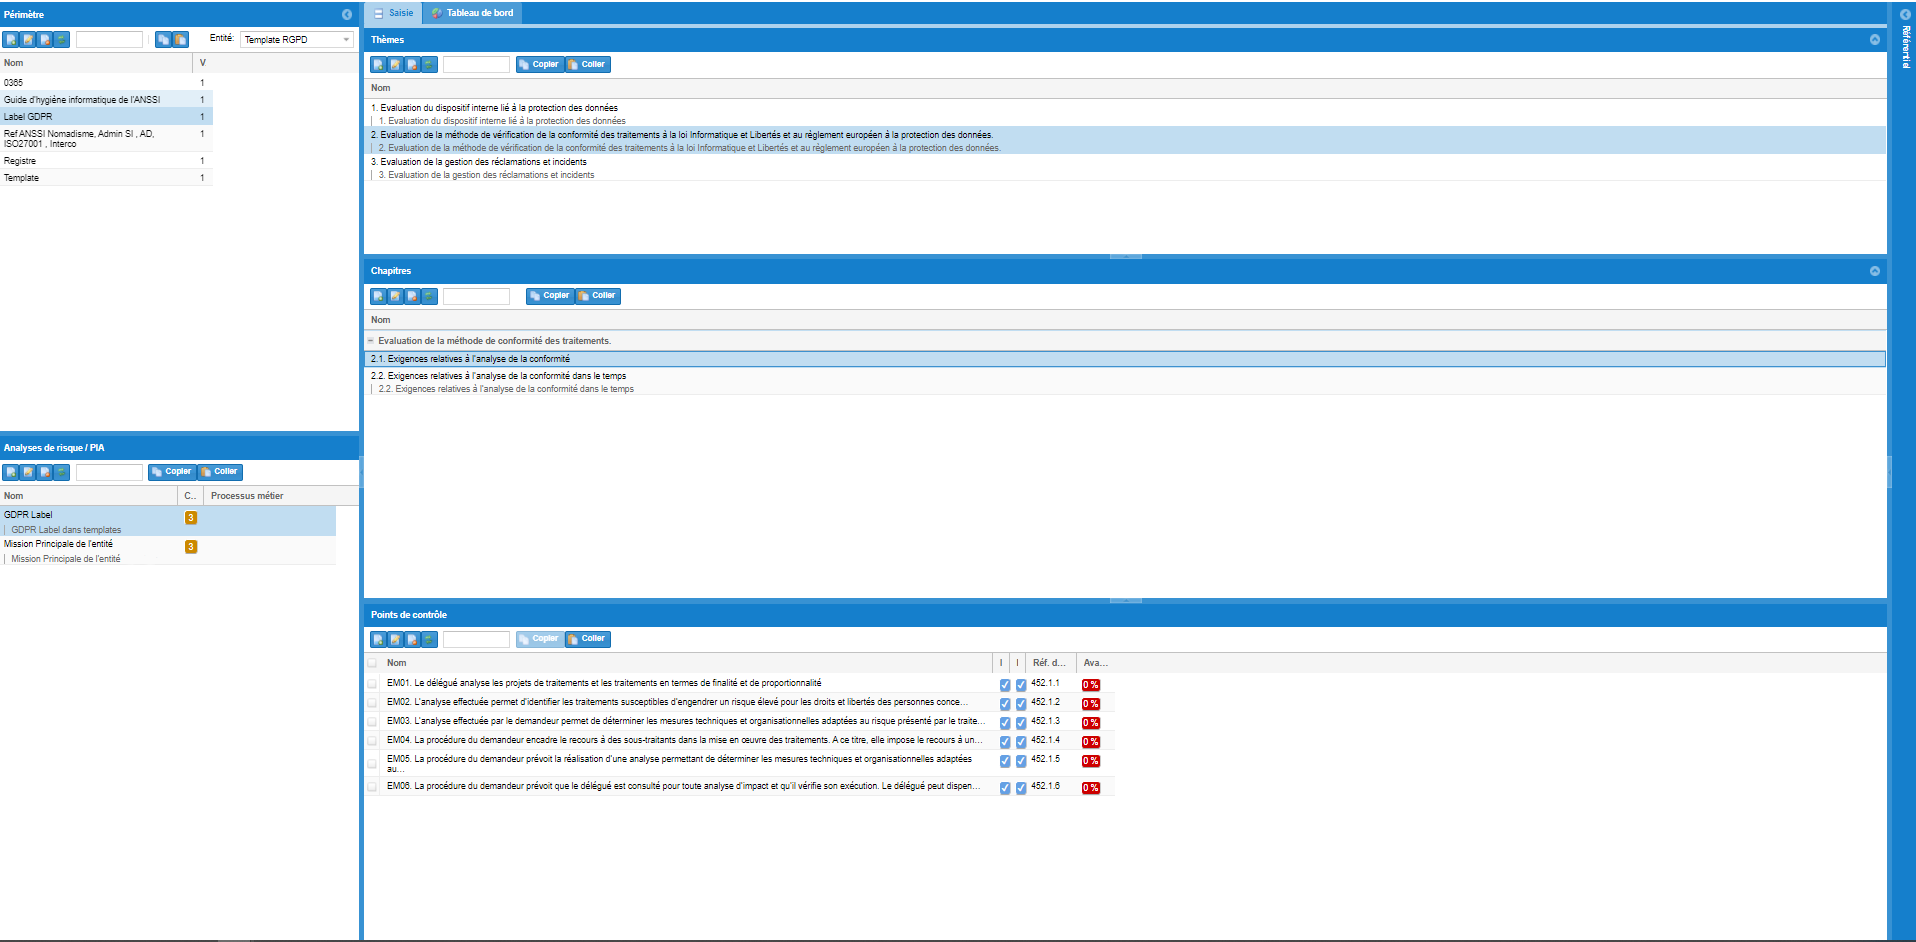The width and height of the screenshot is (1916, 942).
Task: Select the Saisie tab
Action: pyautogui.click(x=393, y=13)
